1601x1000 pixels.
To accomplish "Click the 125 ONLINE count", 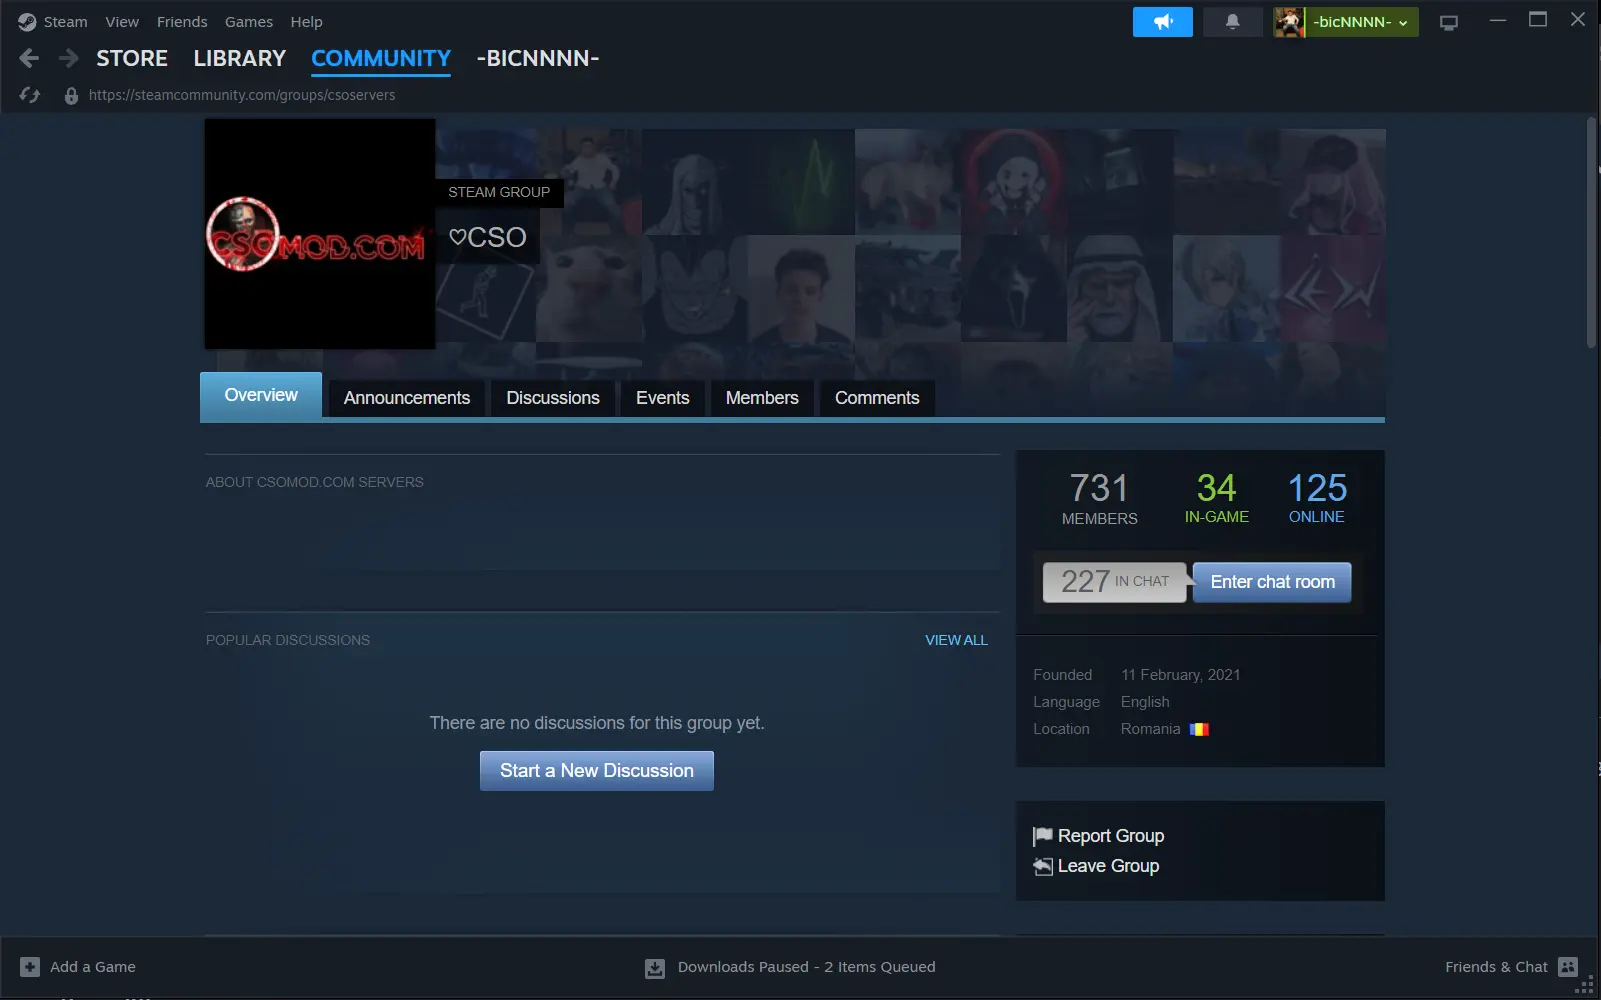I will pyautogui.click(x=1317, y=497).
